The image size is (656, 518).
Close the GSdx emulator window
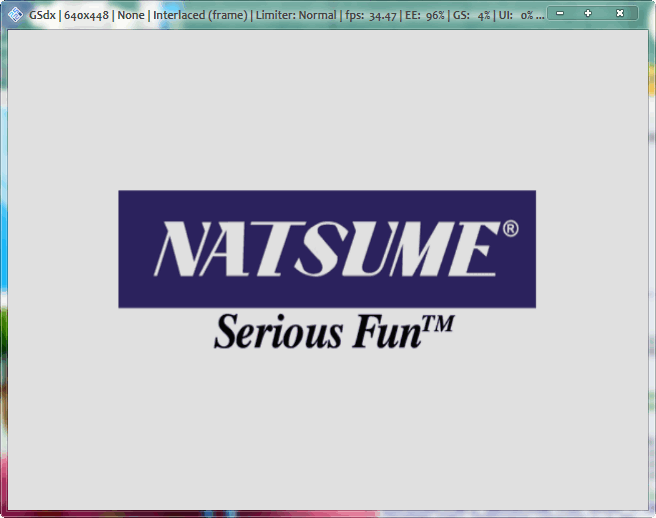[620, 13]
